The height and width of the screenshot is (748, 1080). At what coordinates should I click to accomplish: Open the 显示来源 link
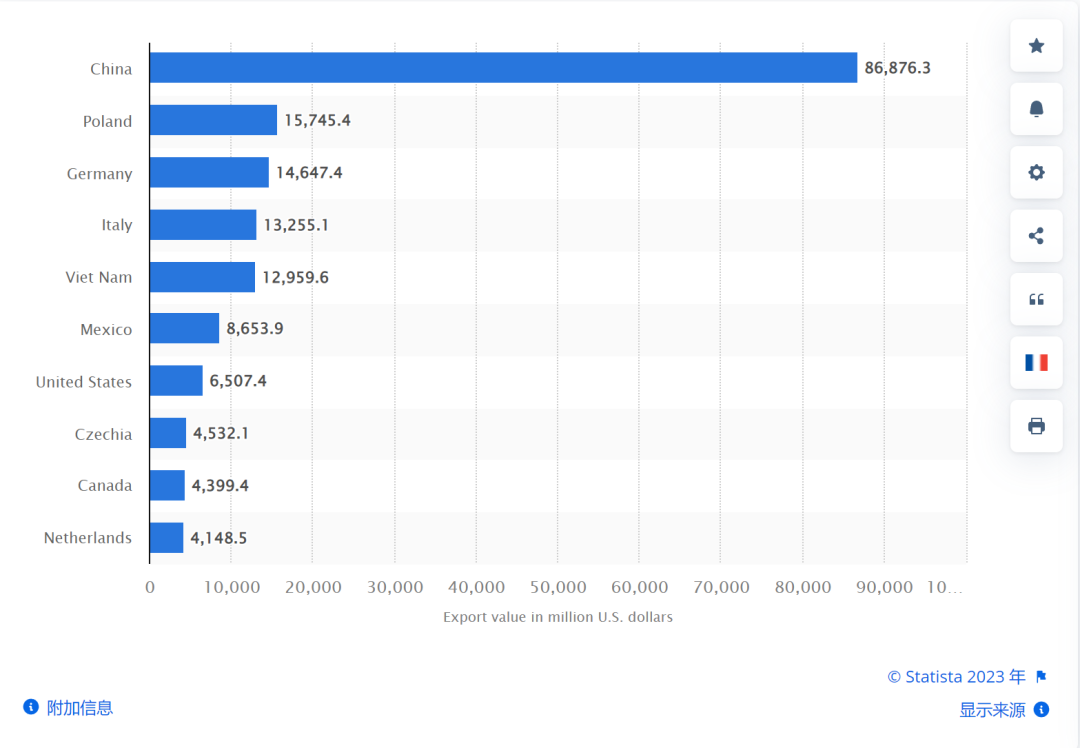tap(992, 710)
